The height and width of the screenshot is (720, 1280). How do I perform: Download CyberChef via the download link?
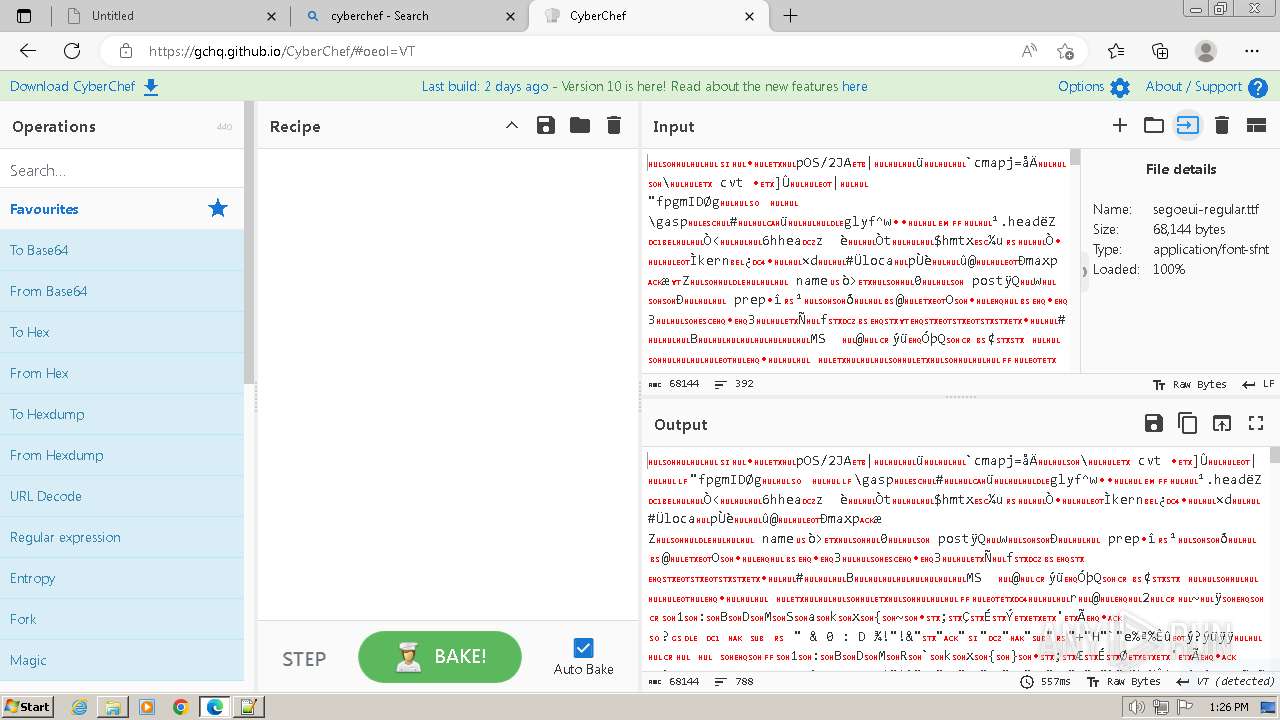tap(85, 87)
